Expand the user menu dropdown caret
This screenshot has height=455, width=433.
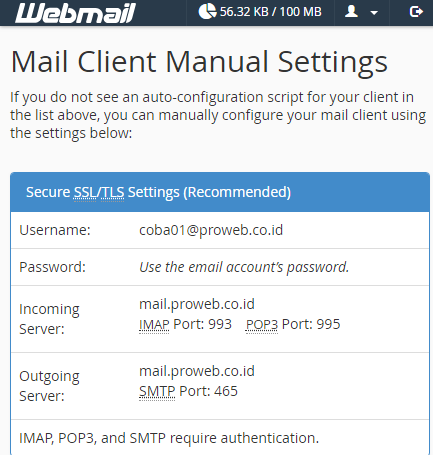pyautogui.click(x=374, y=13)
